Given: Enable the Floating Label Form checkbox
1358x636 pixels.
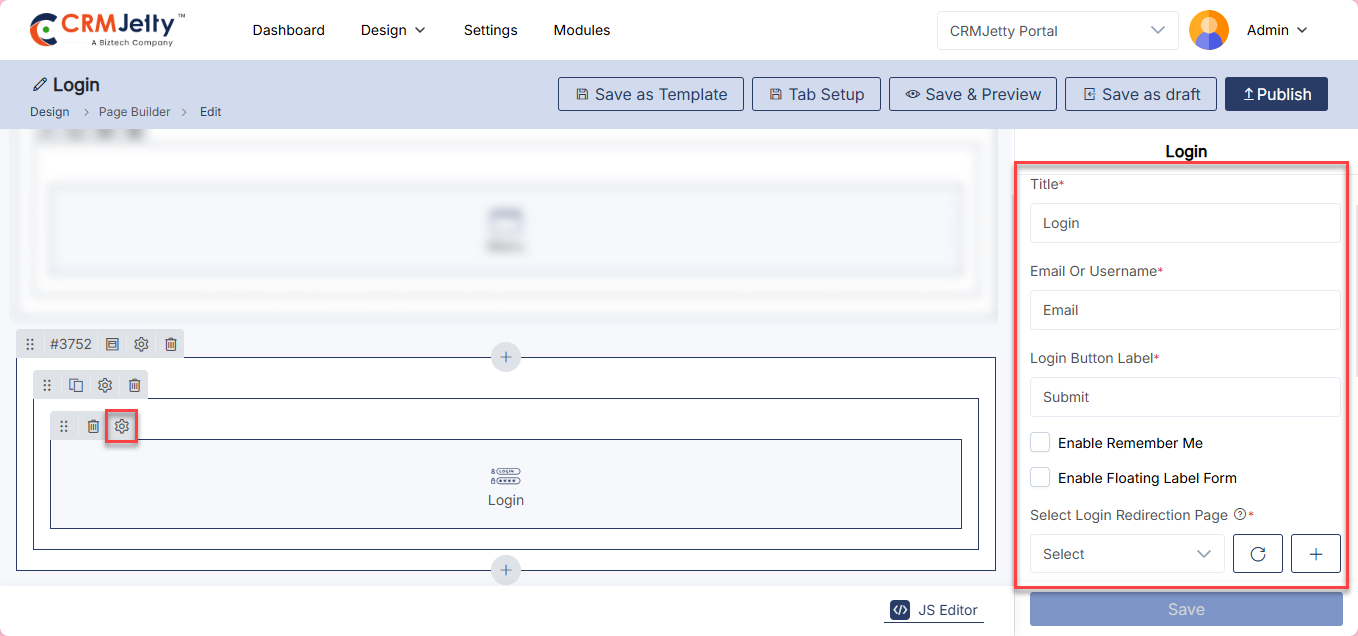Looking at the screenshot, I should pos(1041,478).
